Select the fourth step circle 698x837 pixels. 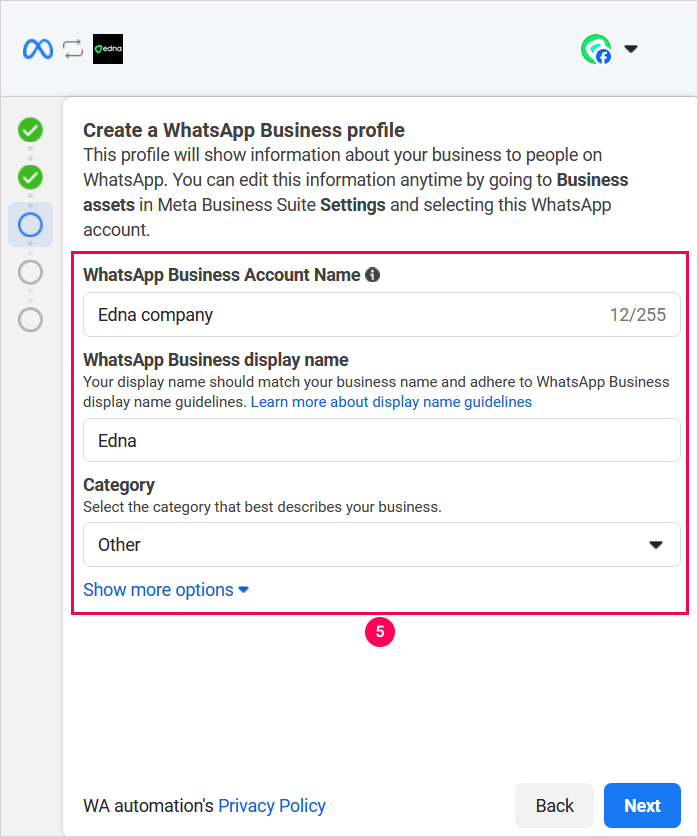click(31, 272)
